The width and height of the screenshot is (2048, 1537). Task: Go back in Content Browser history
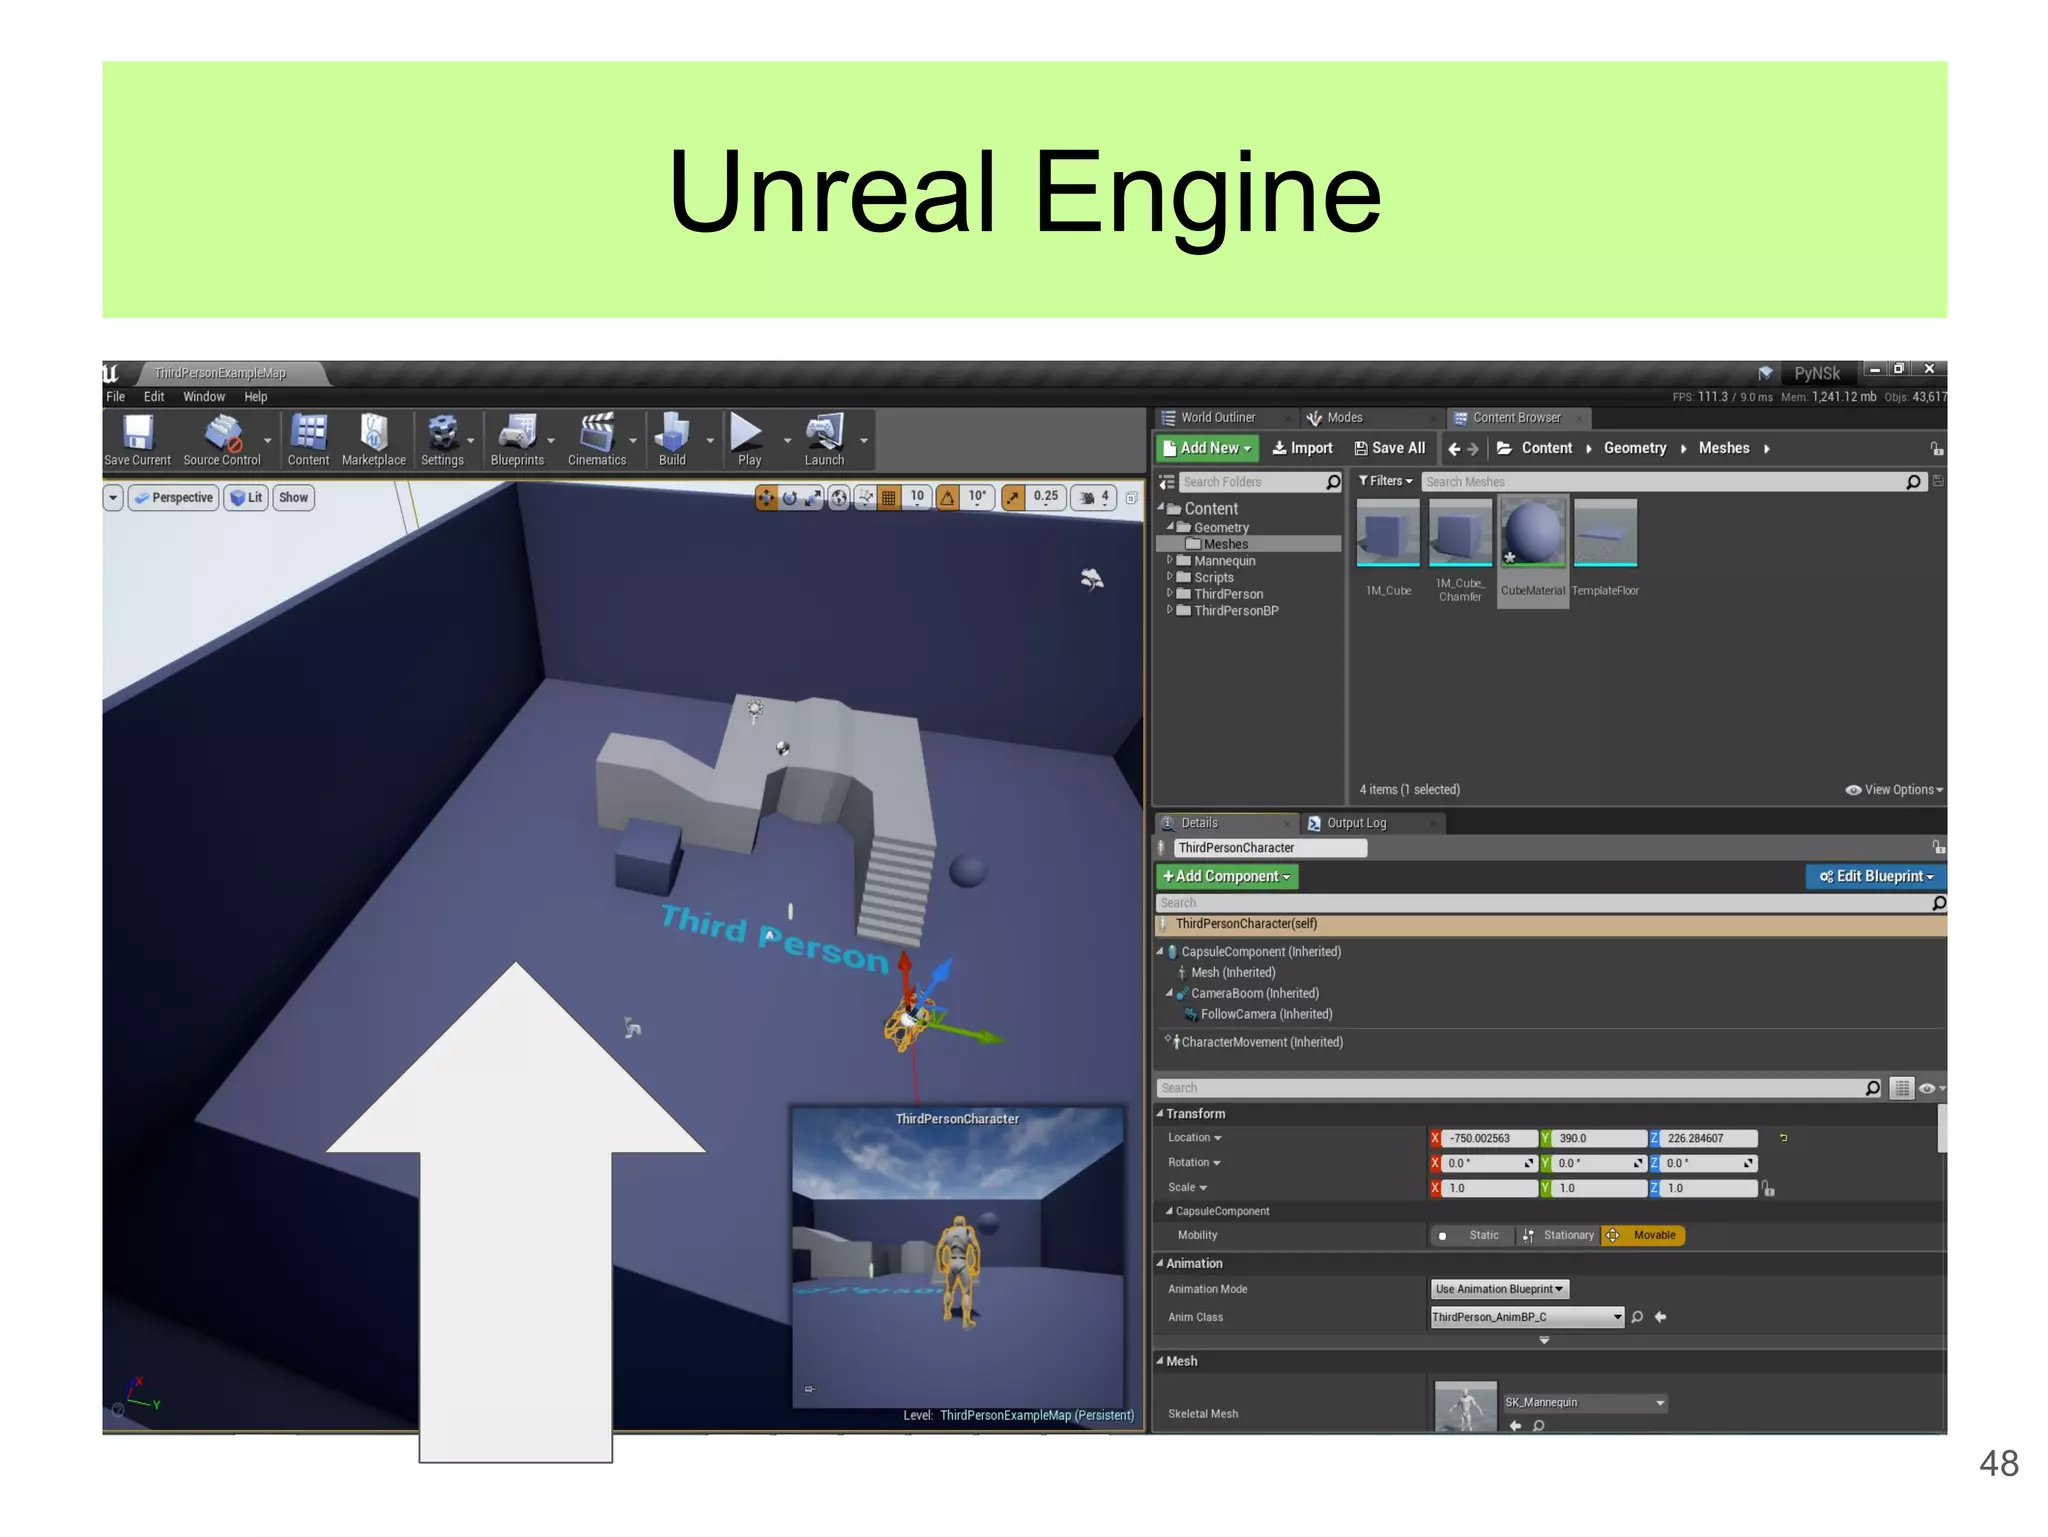1454,449
